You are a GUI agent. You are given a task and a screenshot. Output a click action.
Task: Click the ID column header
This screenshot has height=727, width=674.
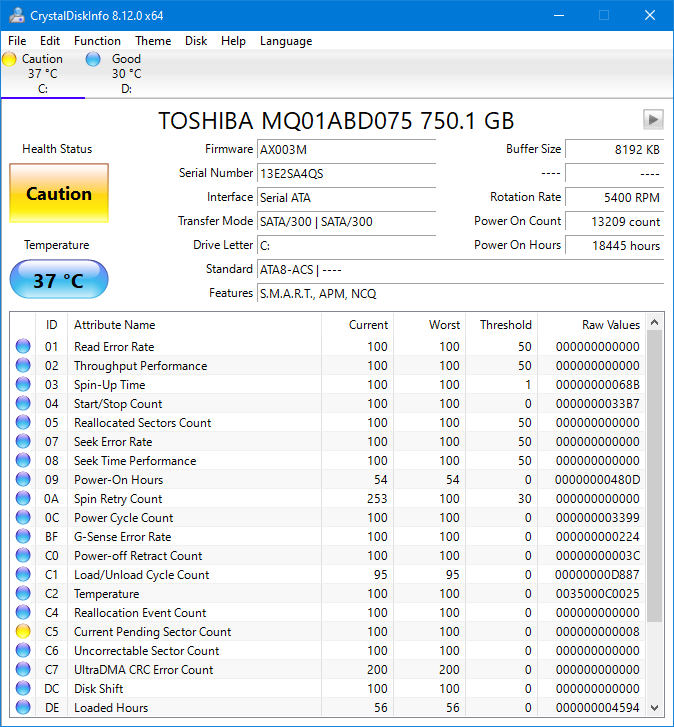point(51,325)
